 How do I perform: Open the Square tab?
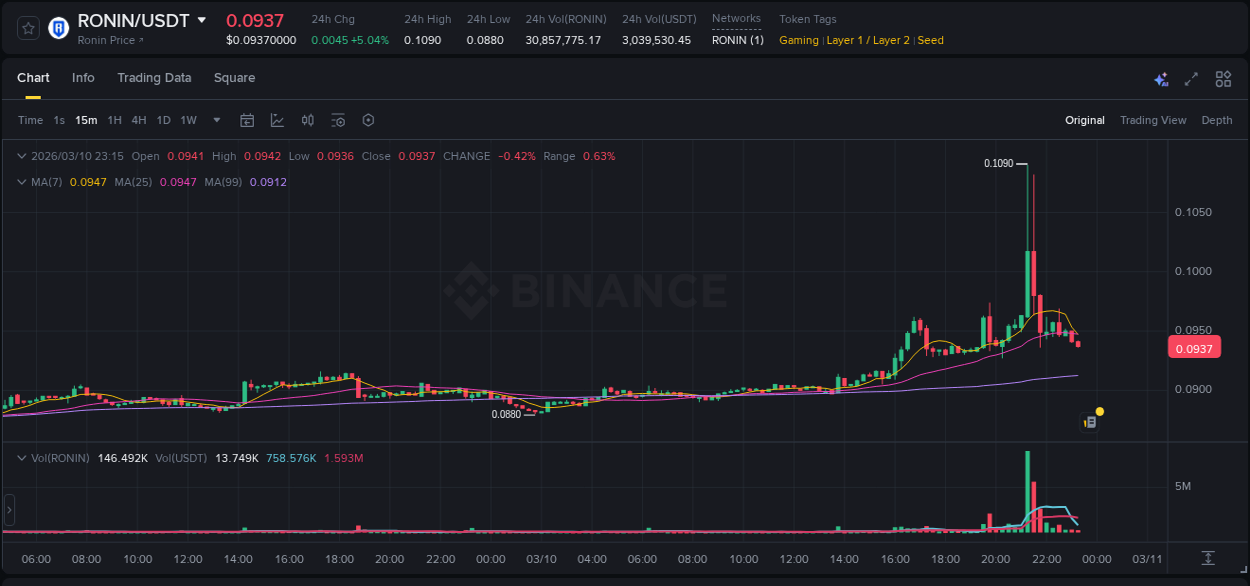point(234,78)
